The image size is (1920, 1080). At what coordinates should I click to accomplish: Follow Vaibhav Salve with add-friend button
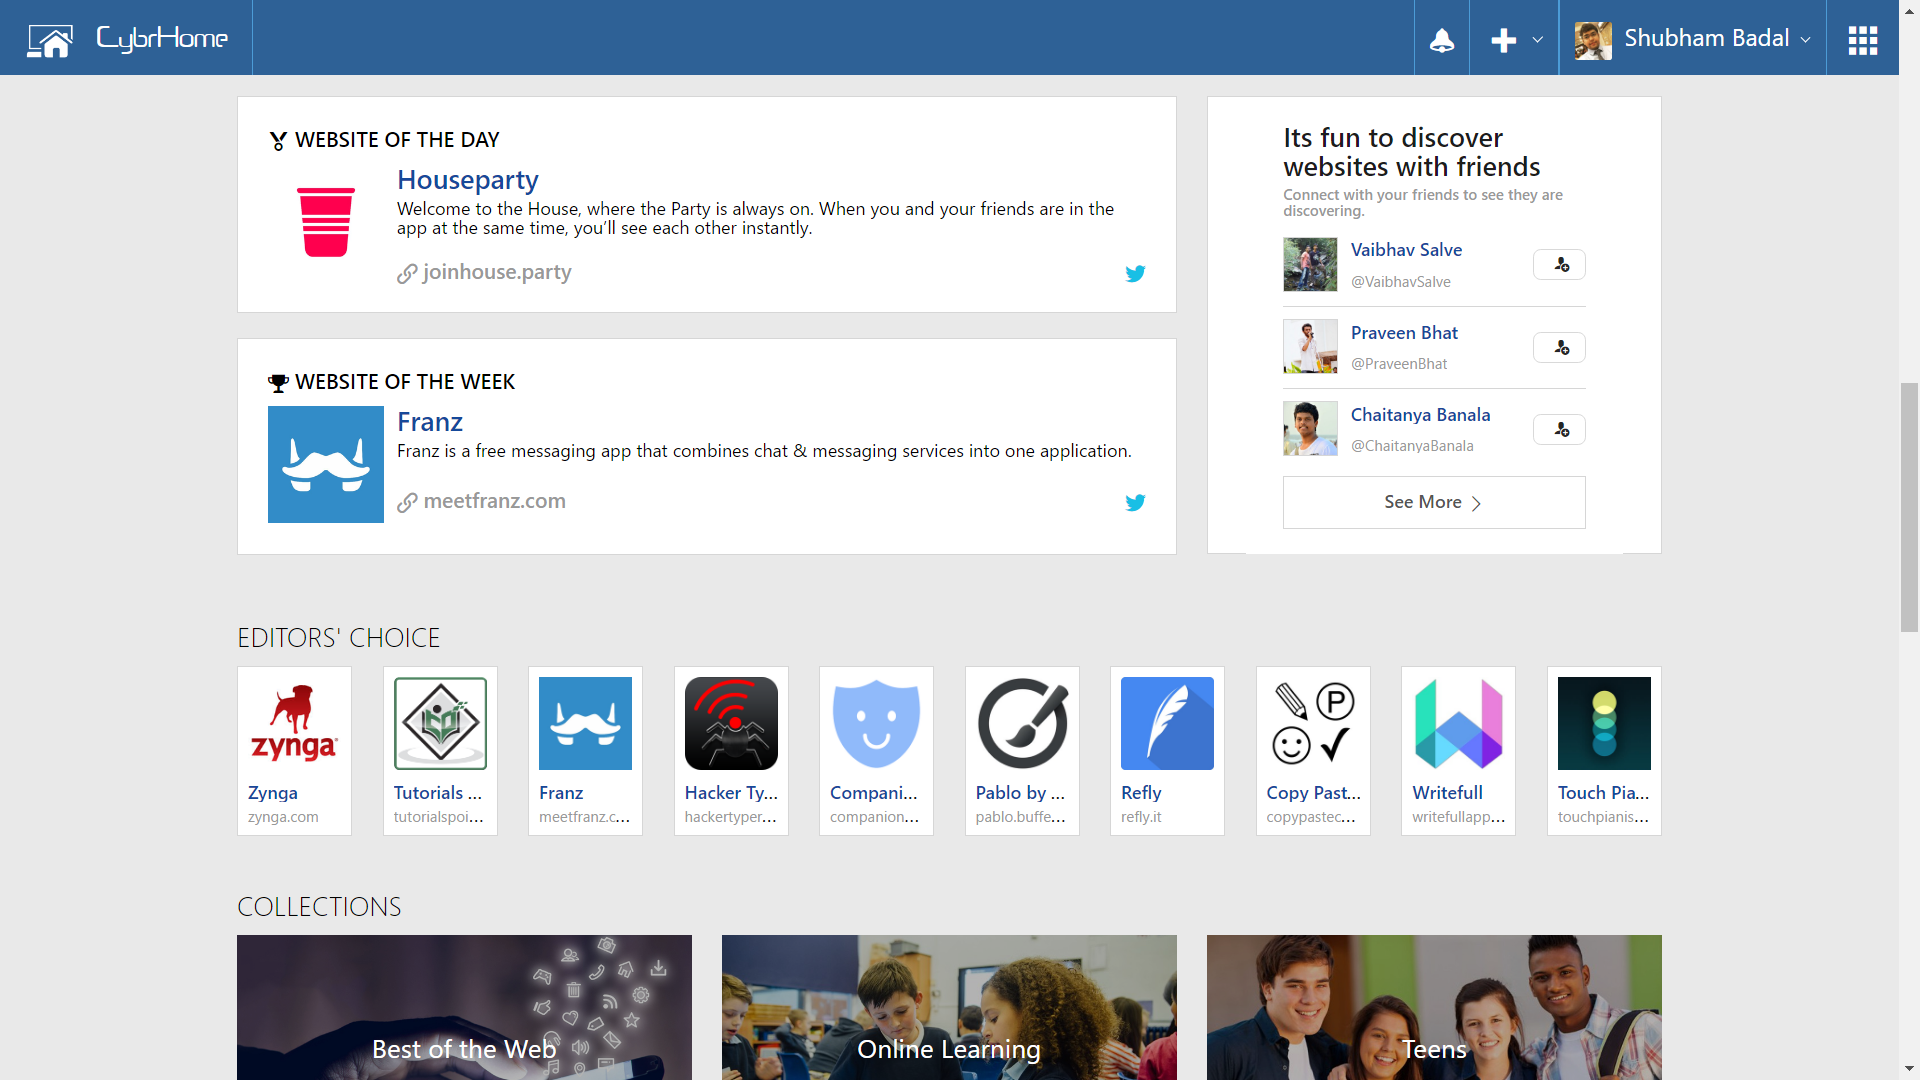[x=1559, y=265]
